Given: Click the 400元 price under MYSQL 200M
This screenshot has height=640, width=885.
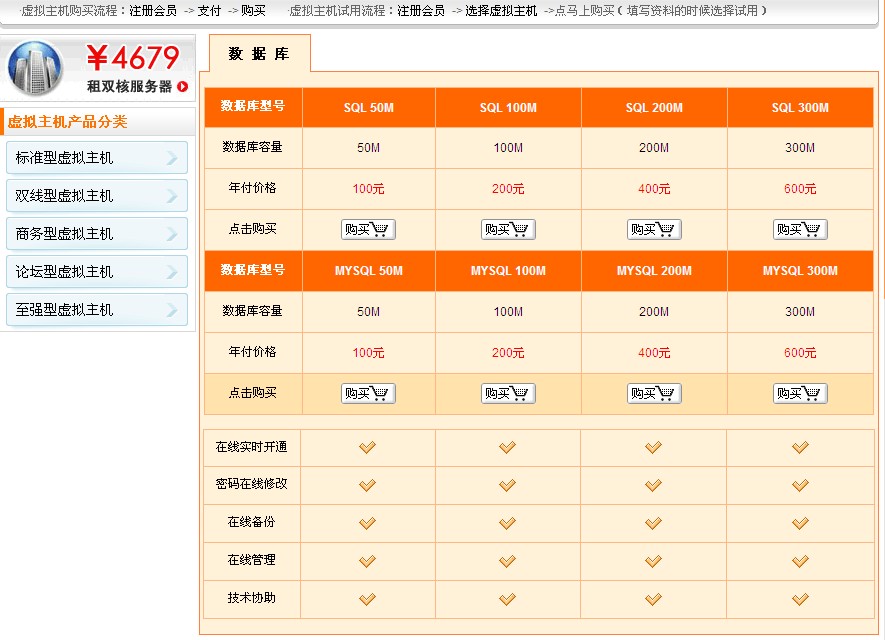Looking at the screenshot, I should pos(654,353).
